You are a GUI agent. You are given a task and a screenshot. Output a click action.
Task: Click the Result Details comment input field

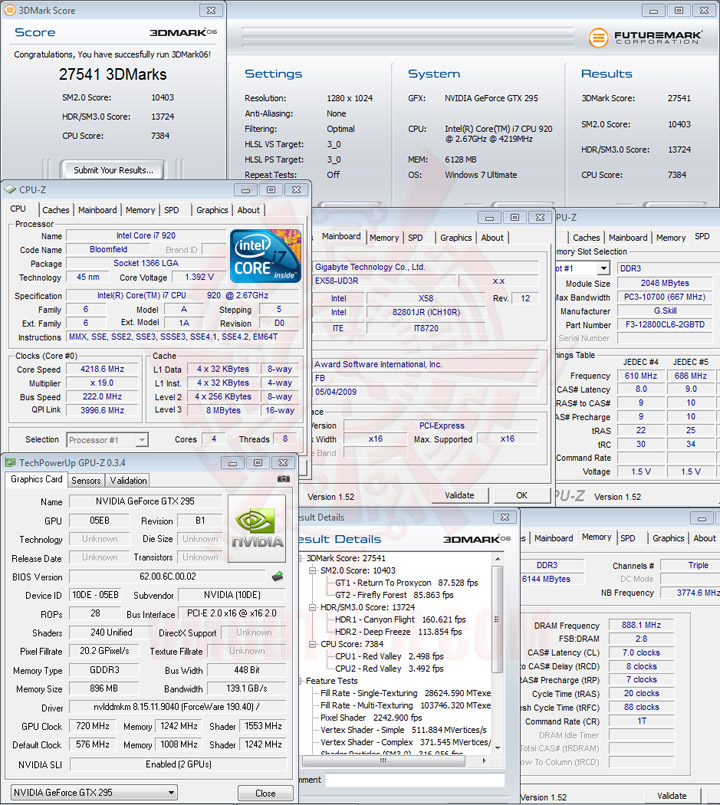coord(415,780)
